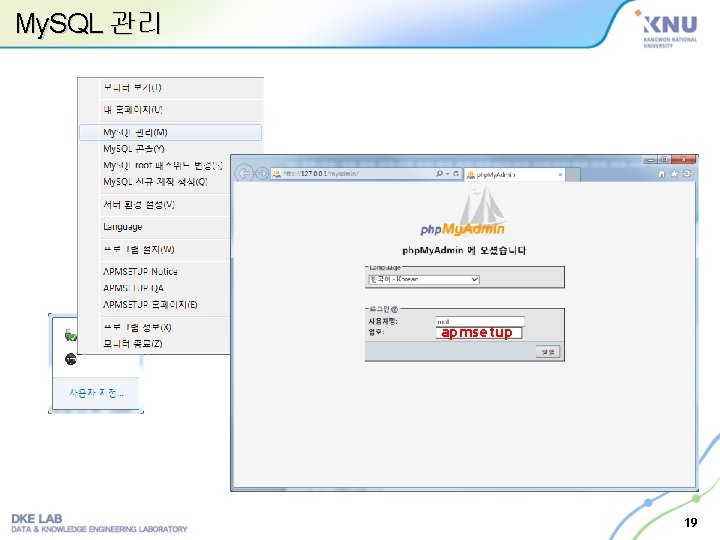Choose MySQL 신규 계정 생성(Q) menu item
720x540 pixels.
point(155,182)
